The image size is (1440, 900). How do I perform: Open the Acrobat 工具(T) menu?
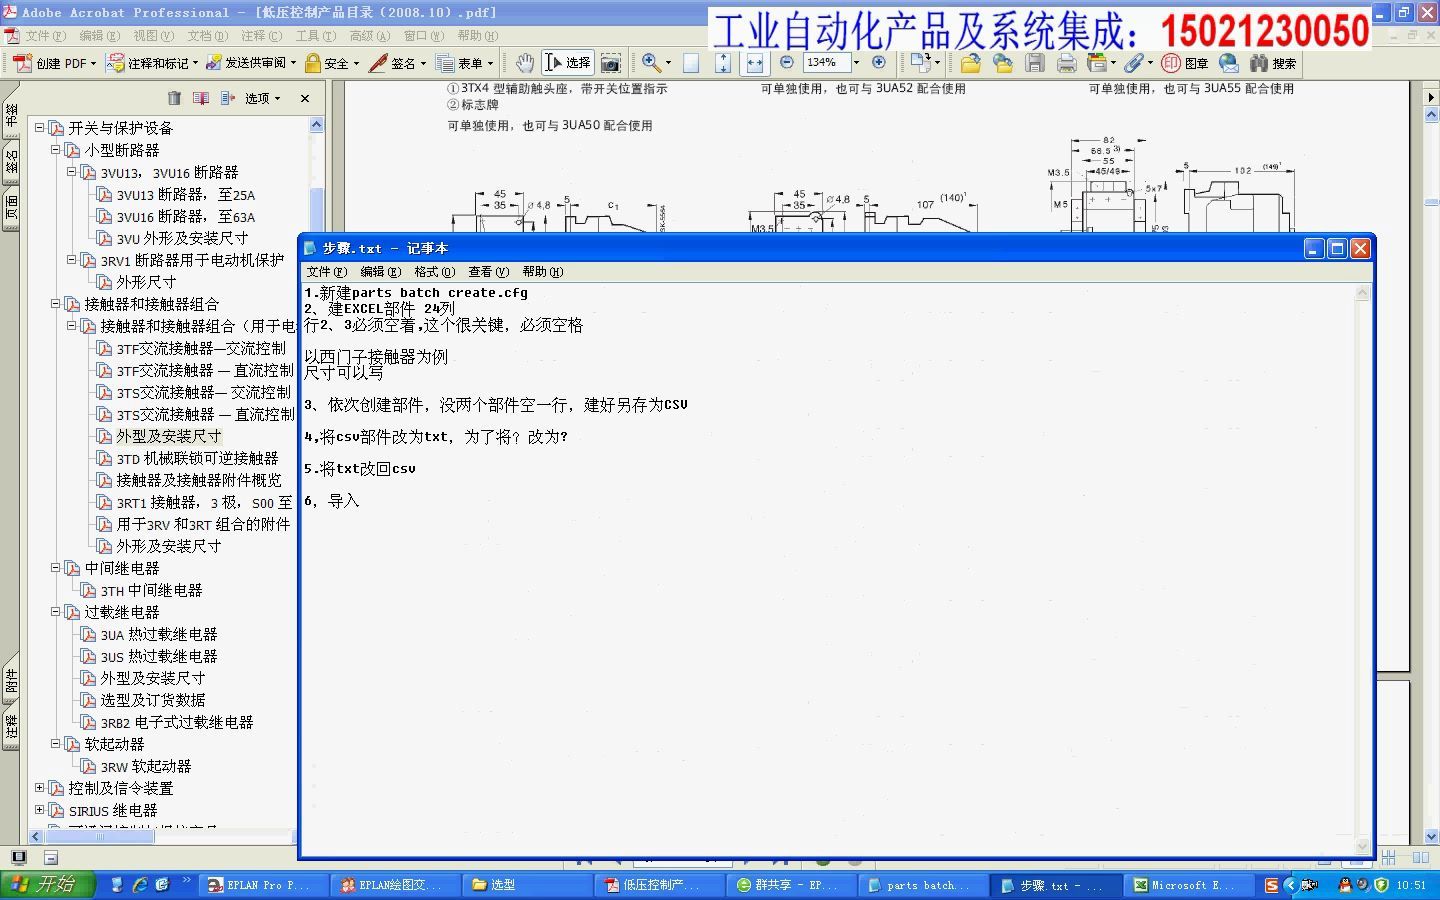pyautogui.click(x=315, y=35)
